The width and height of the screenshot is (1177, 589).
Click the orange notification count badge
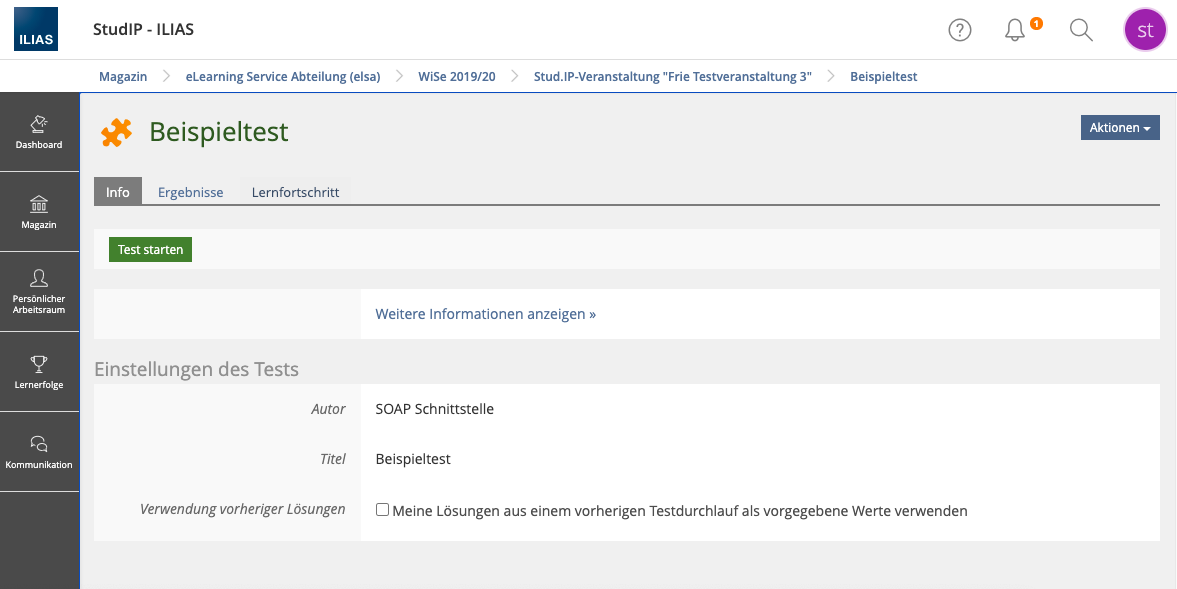coord(1036,23)
